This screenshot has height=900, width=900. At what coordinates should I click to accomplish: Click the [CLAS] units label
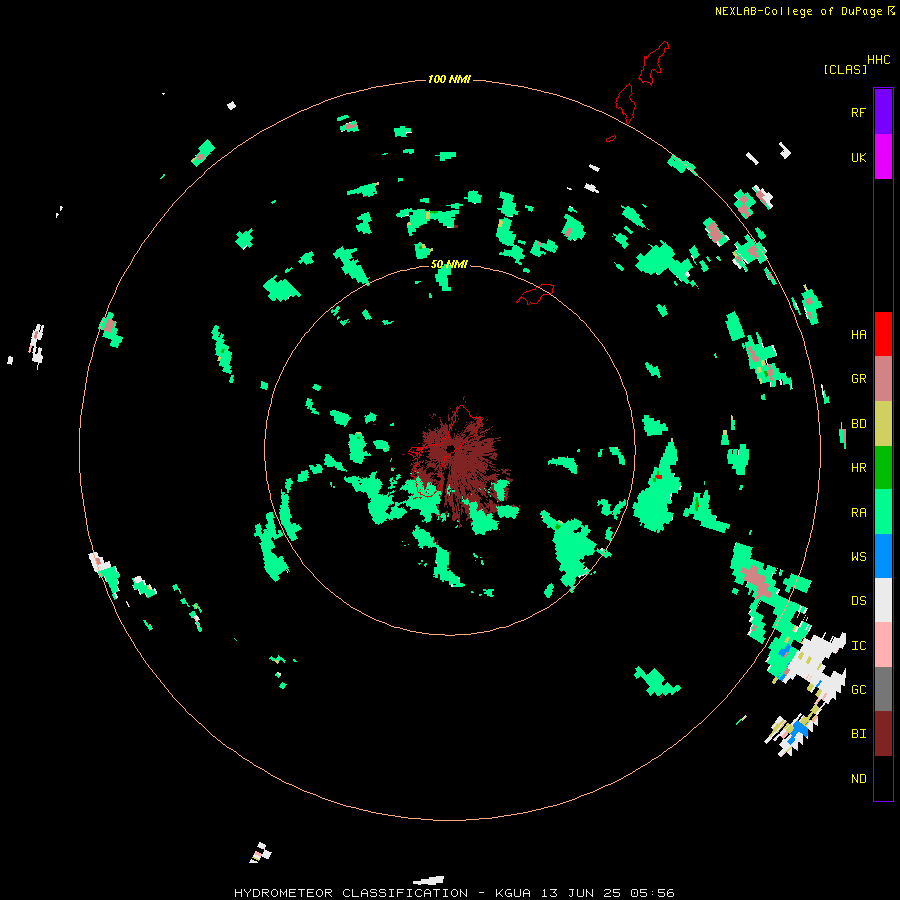point(845,69)
